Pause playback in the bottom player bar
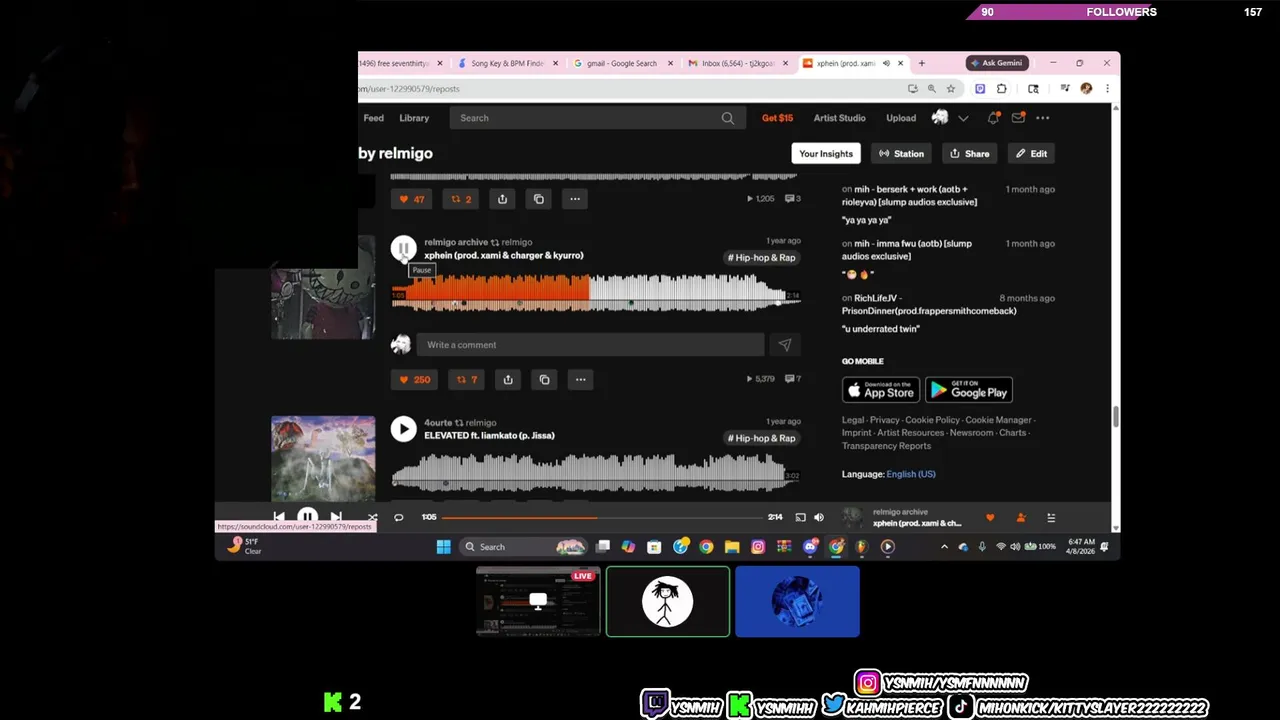 point(307,517)
